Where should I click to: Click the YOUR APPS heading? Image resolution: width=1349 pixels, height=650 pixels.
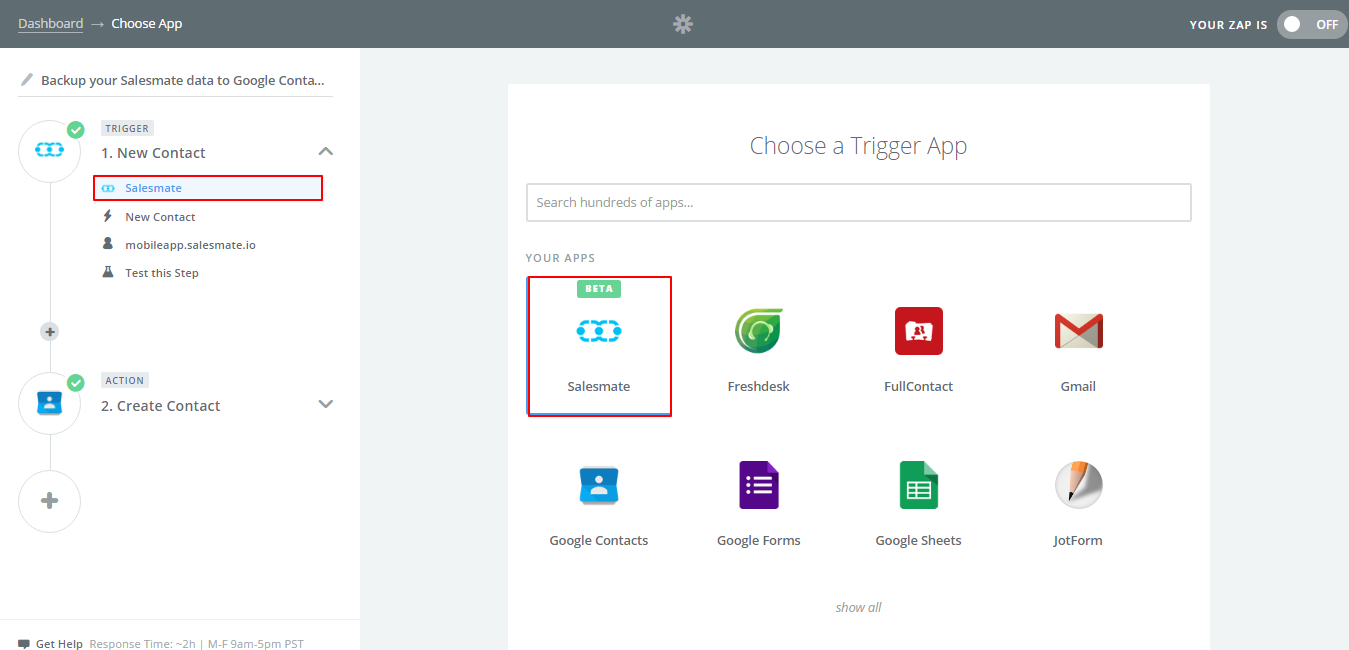(560, 258)
